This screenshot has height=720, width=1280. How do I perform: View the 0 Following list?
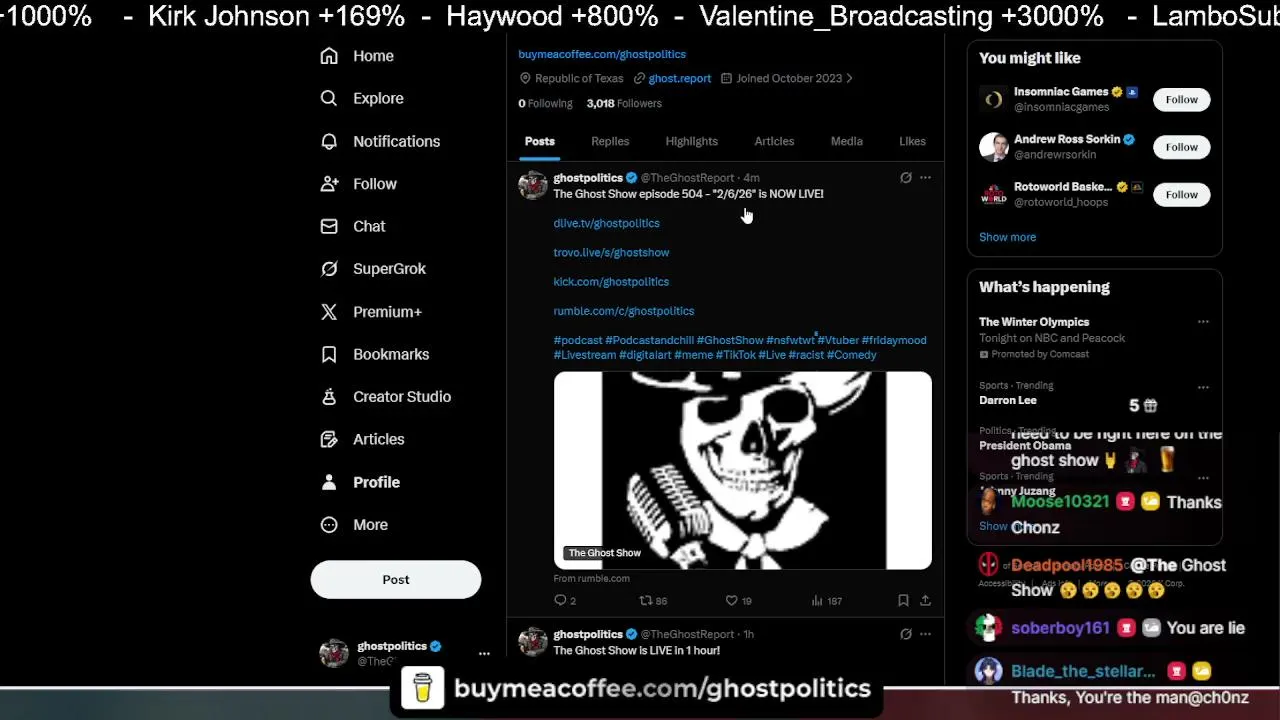tap(545, 103)
